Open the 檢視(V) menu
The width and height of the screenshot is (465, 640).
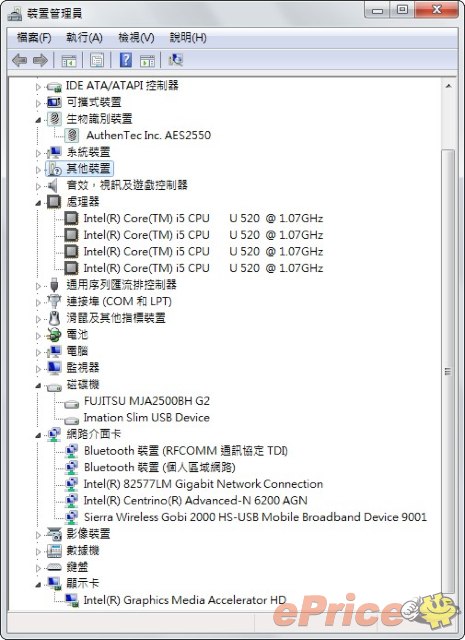click(x=136, y=38)
